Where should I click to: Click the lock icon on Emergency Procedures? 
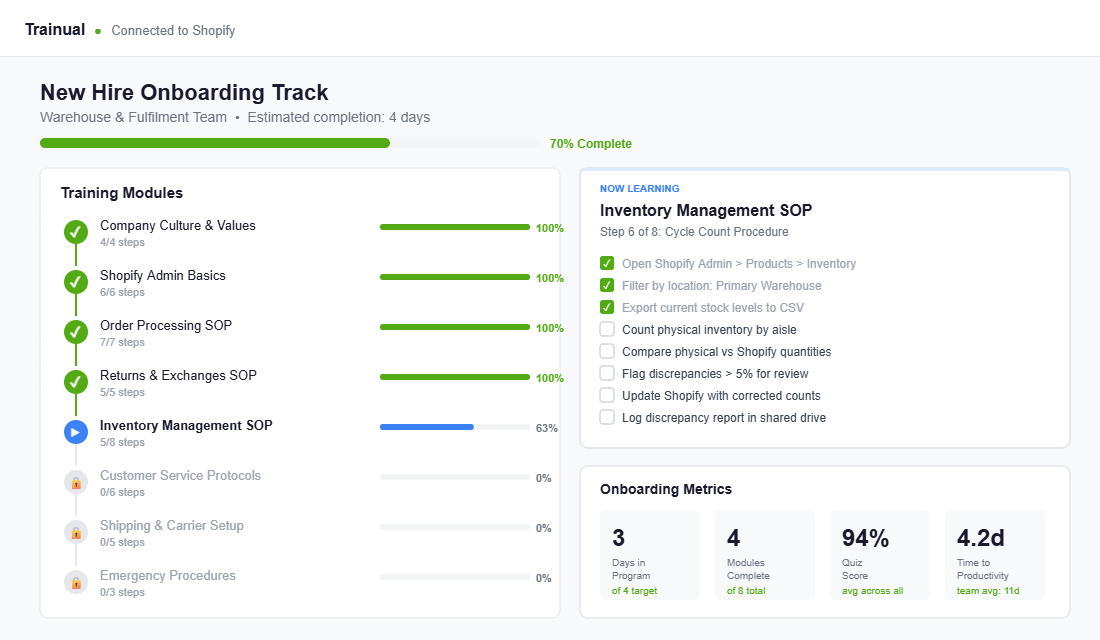pos(76,582)
